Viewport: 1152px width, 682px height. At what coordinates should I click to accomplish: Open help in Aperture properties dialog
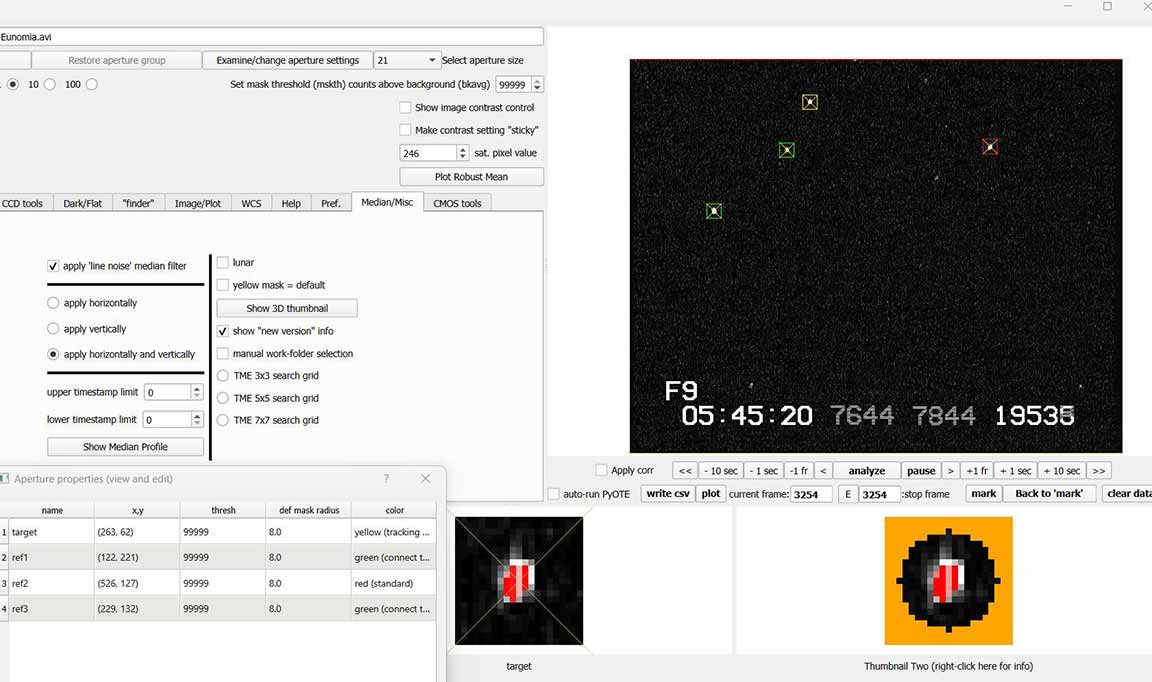click(x=386, y=479)
